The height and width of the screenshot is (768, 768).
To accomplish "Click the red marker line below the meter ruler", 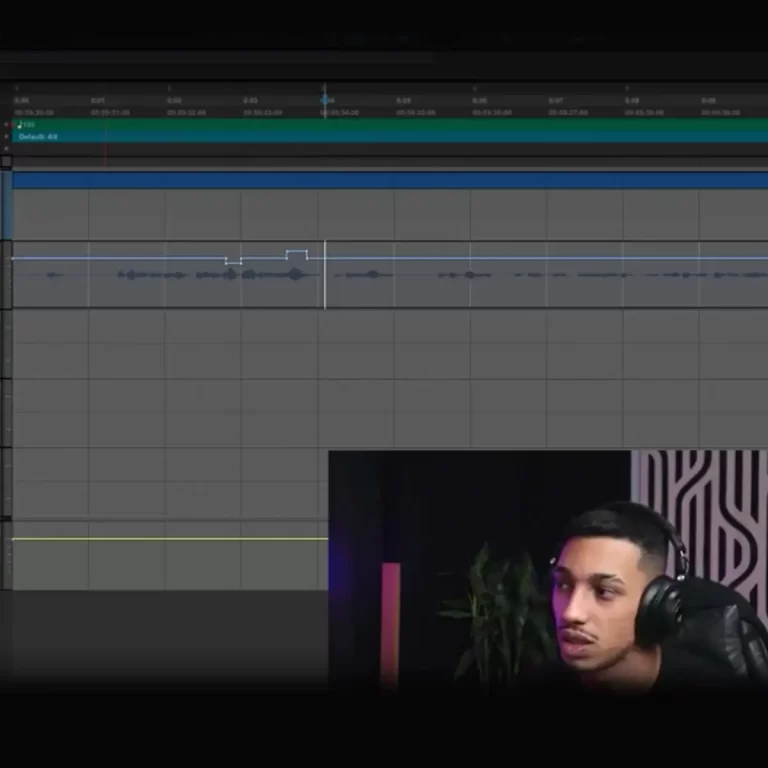I will (105, 150).
